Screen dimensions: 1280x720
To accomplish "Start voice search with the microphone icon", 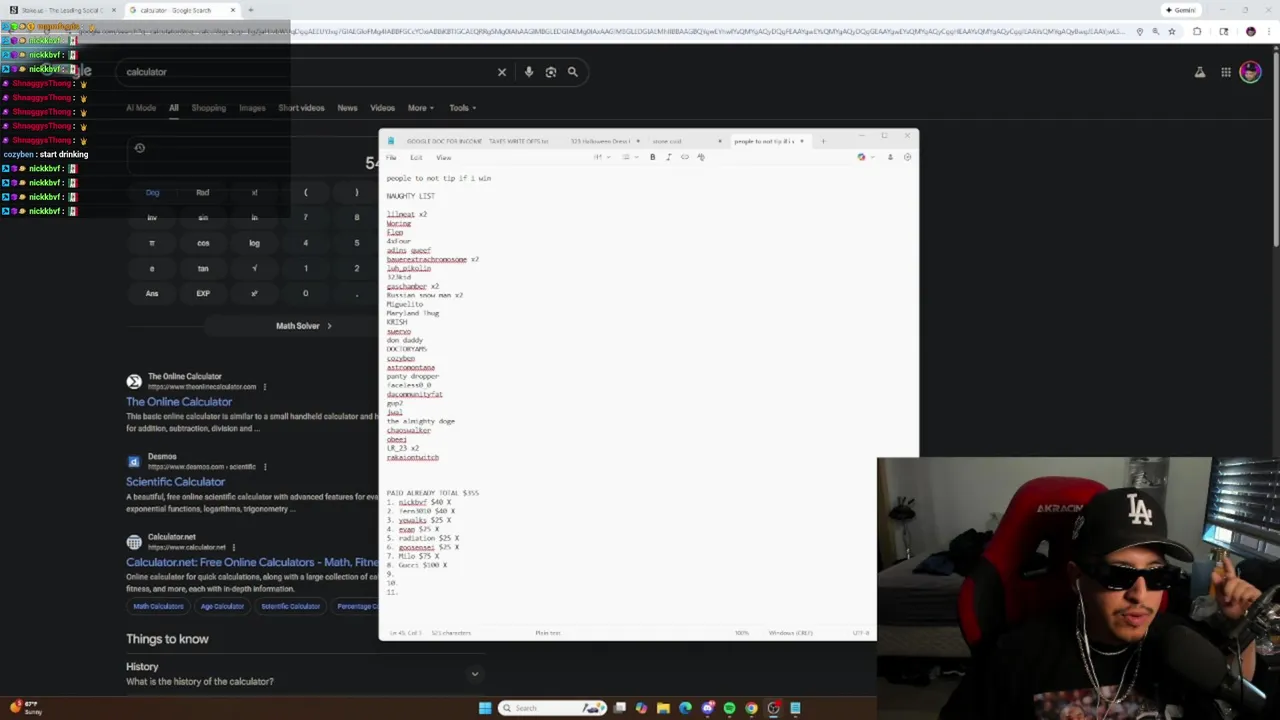I will click(529, 72).
